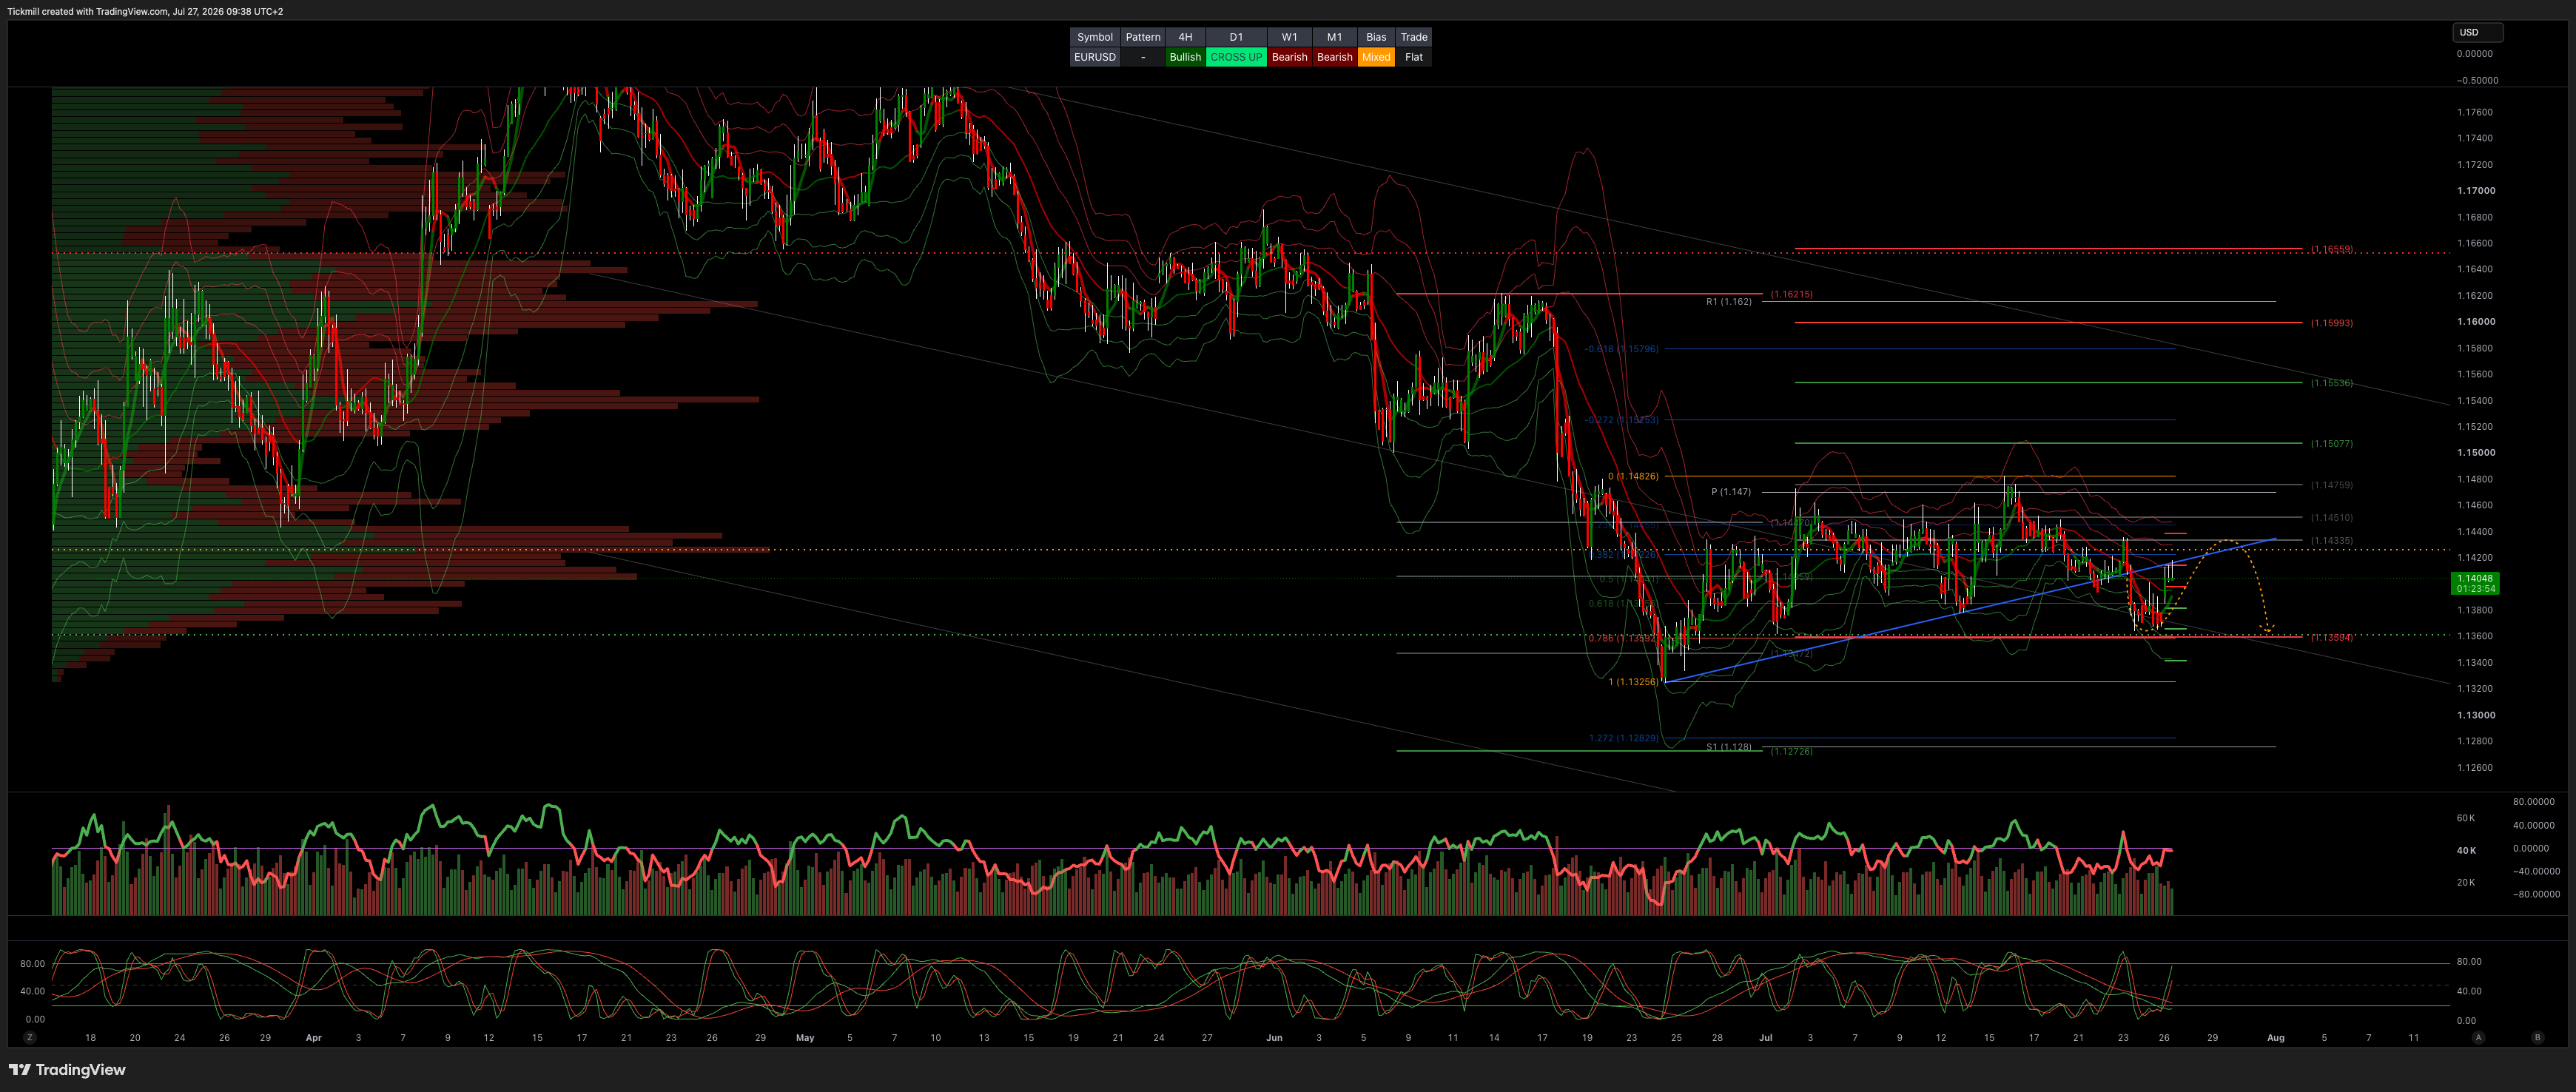Click the W1 column header
The image size is (2576, 1092).
tap(1289, 37)
